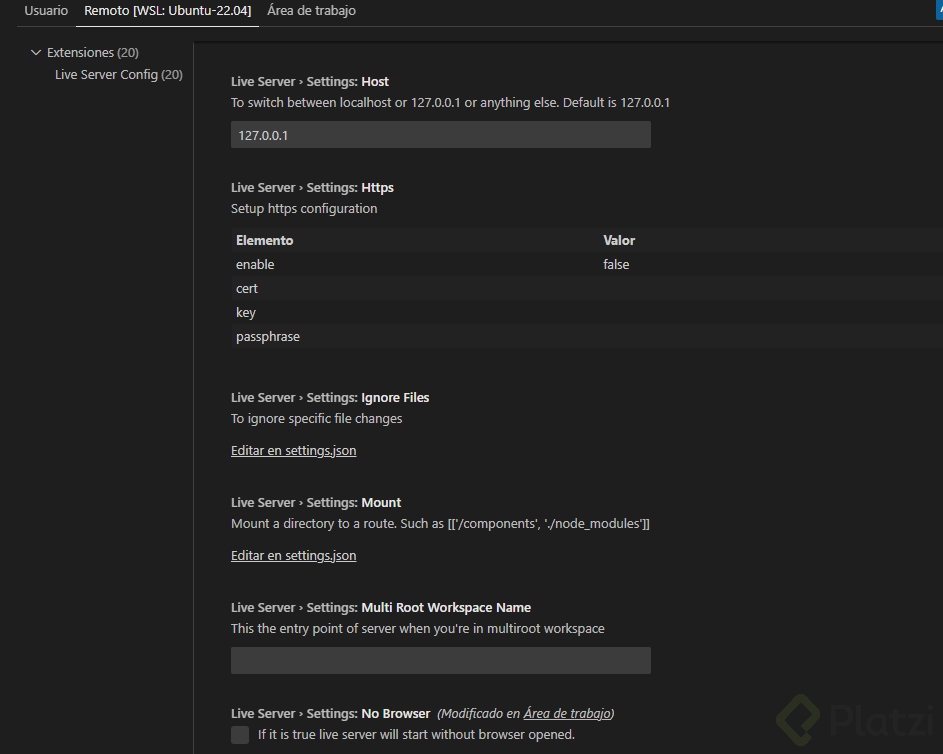Click the Multi Root Workspace Name heading
Screen dimensions: 943x754
[x=381, y=608]
